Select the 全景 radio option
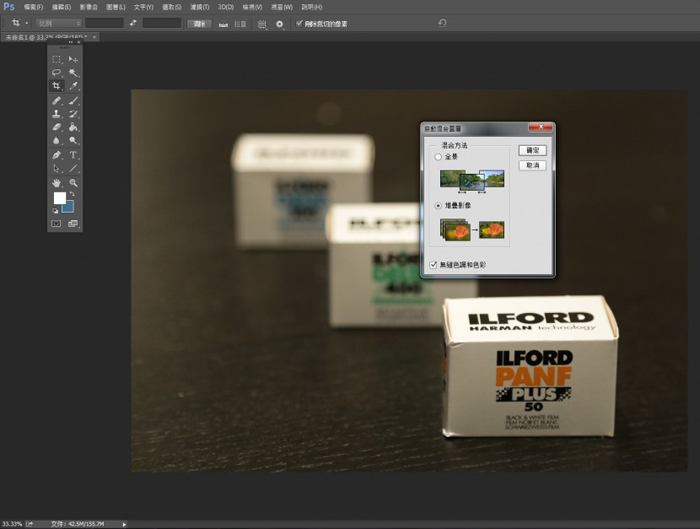The width and height of the screenshot is (700, 529). click(x=438, y=157)
